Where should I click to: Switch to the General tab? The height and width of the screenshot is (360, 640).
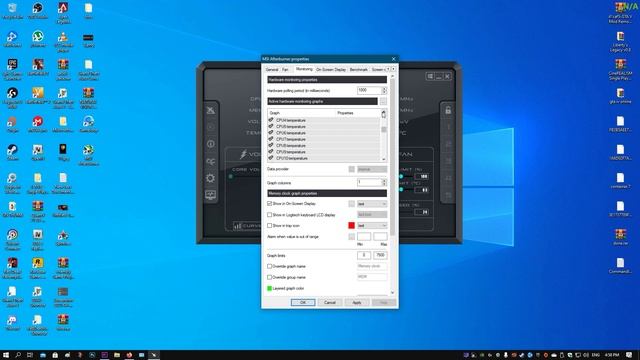(272, 70)
